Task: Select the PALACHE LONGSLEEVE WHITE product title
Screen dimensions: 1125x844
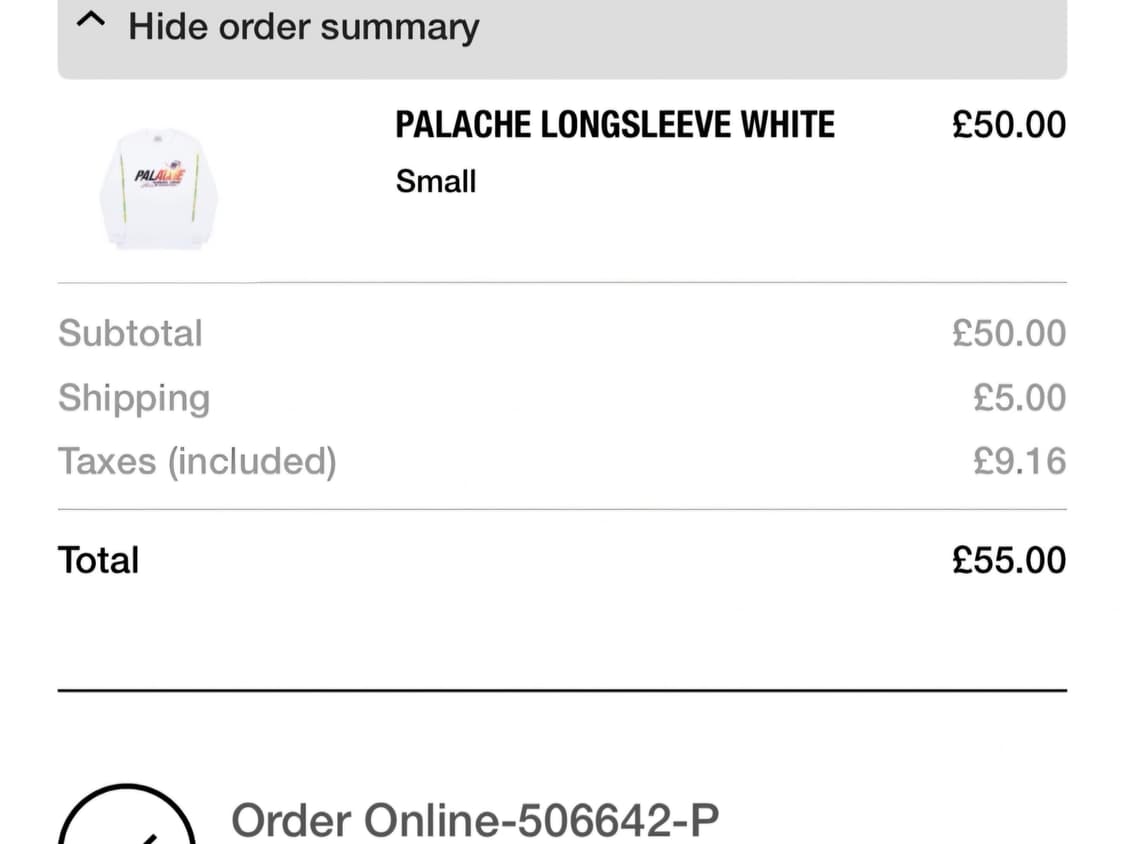Action: coord(614,126)
